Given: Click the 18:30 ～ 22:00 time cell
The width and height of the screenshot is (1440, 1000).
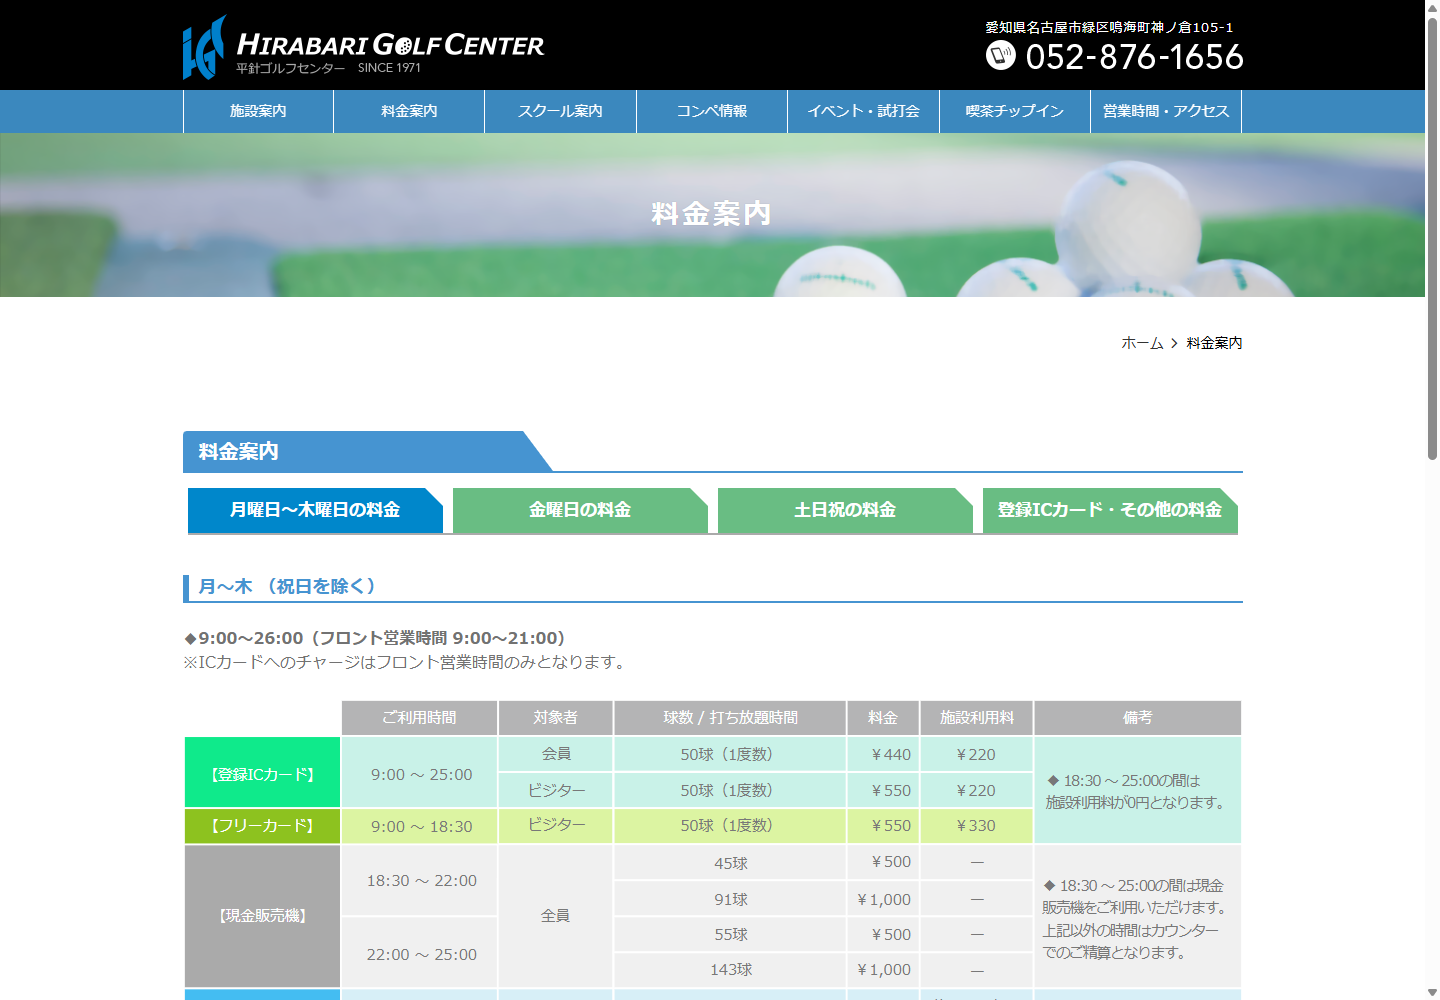Looking at the screenshot, I should pos(420,880).
